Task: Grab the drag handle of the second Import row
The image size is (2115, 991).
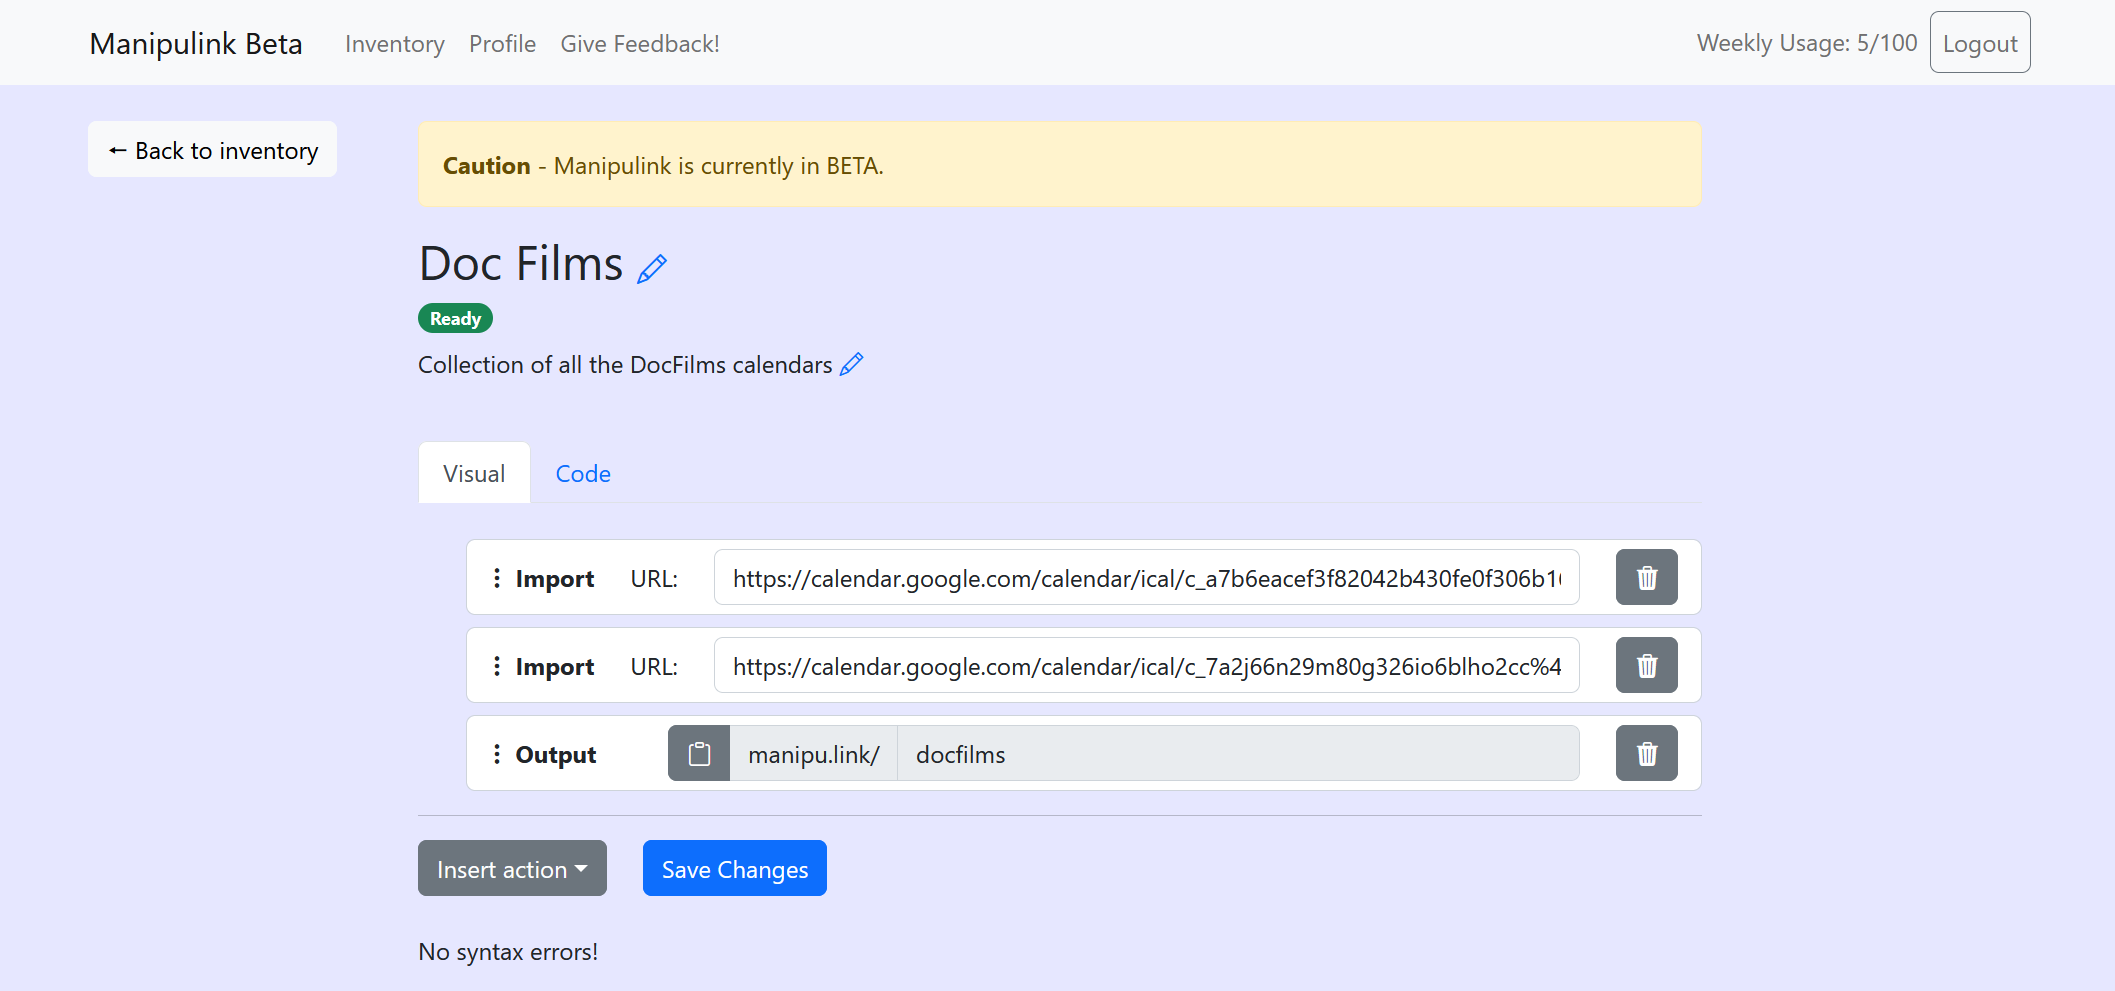Action: tap(497, 666)
